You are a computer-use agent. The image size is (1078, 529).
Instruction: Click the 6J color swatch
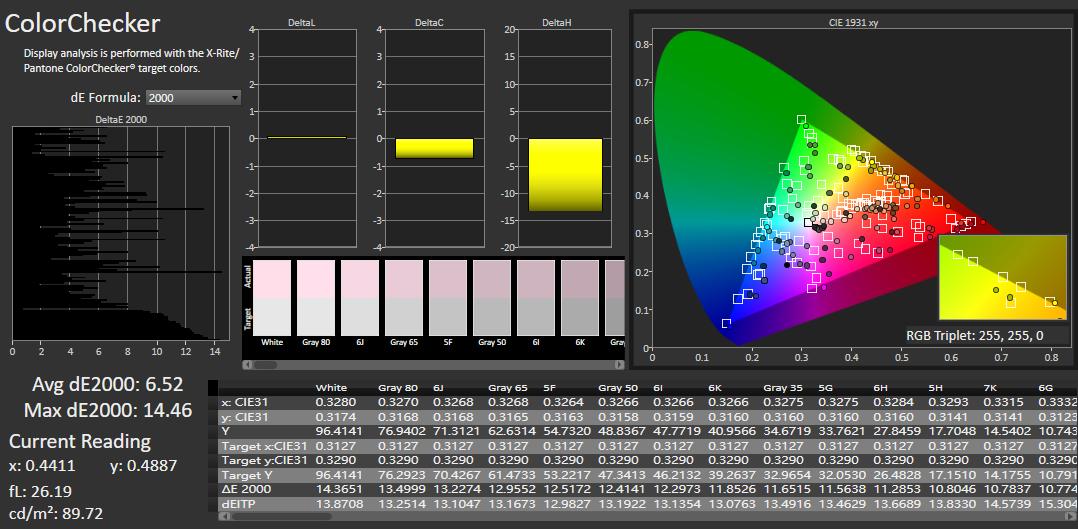pos(360,298)
